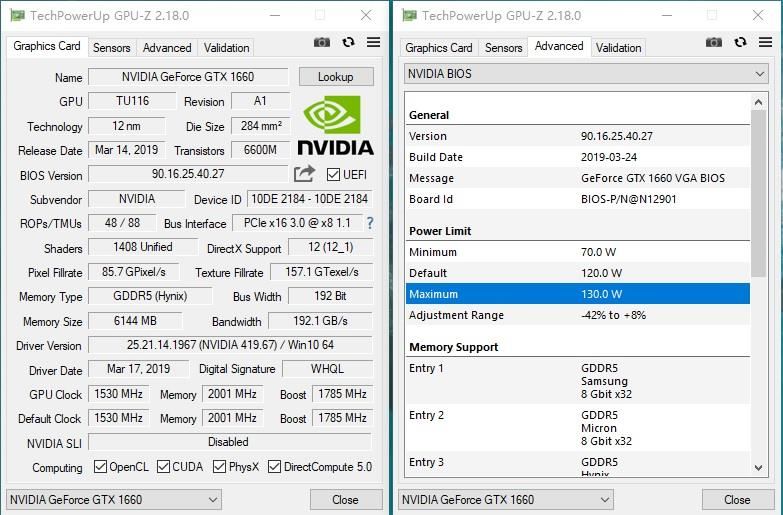The height and width of the screenshot is (515, 783).
Task: Click the bus interface question mark icon
Action: point(370,223)
